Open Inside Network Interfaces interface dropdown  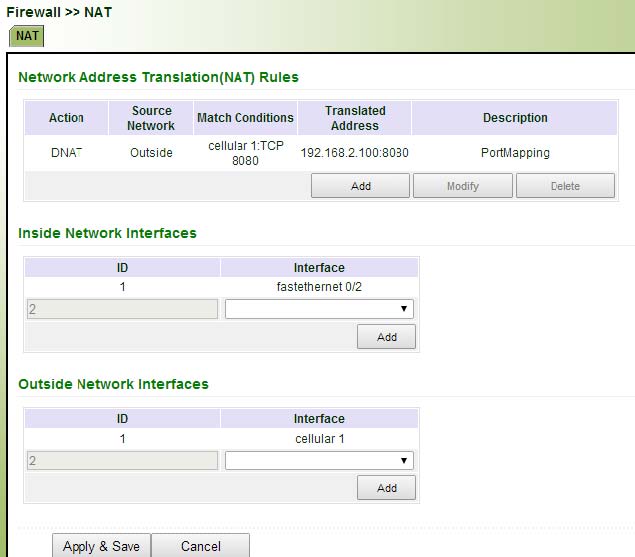pos(319,309)
